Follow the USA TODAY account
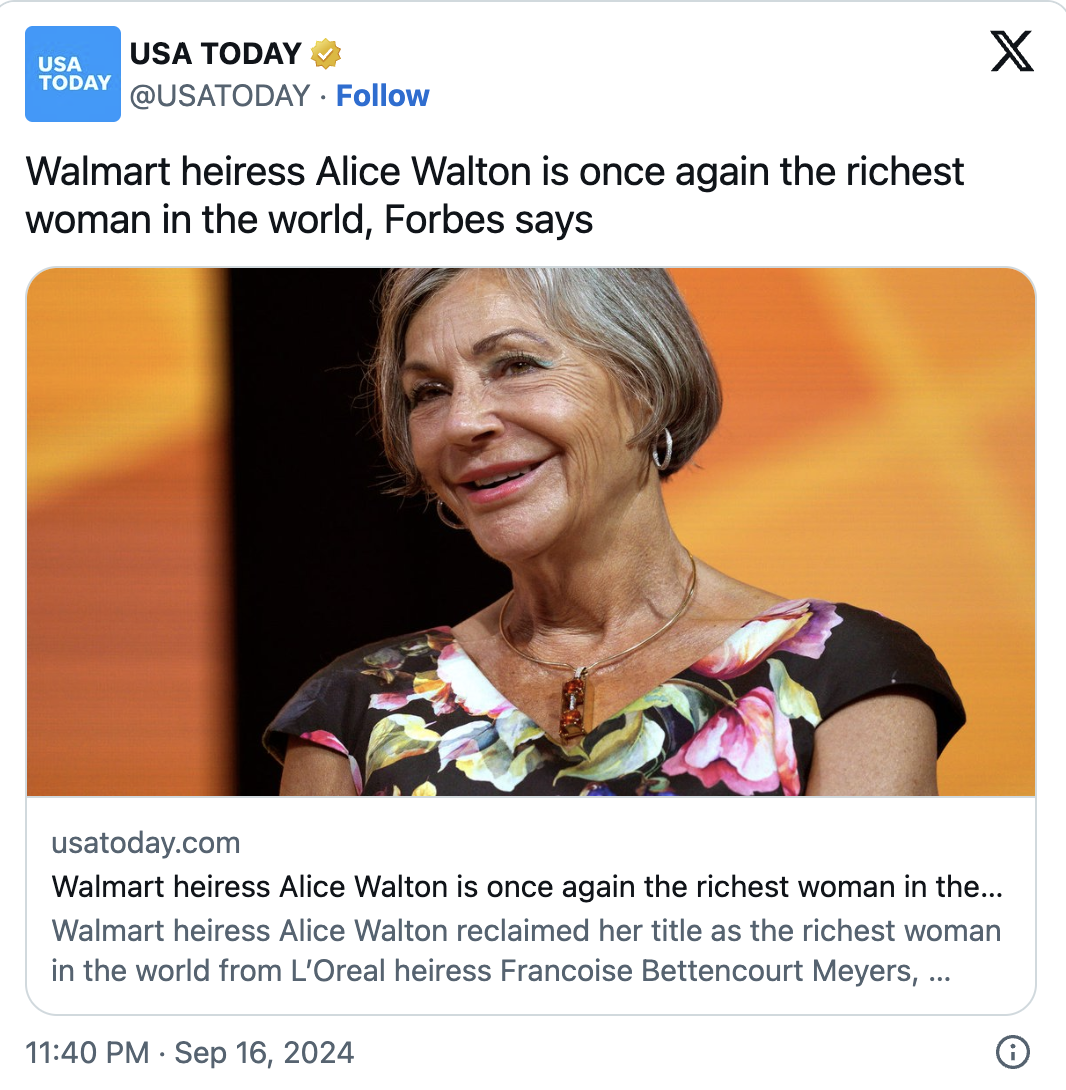The width and height of the screenshot is (1066, 1090). [x=382, y=96]
